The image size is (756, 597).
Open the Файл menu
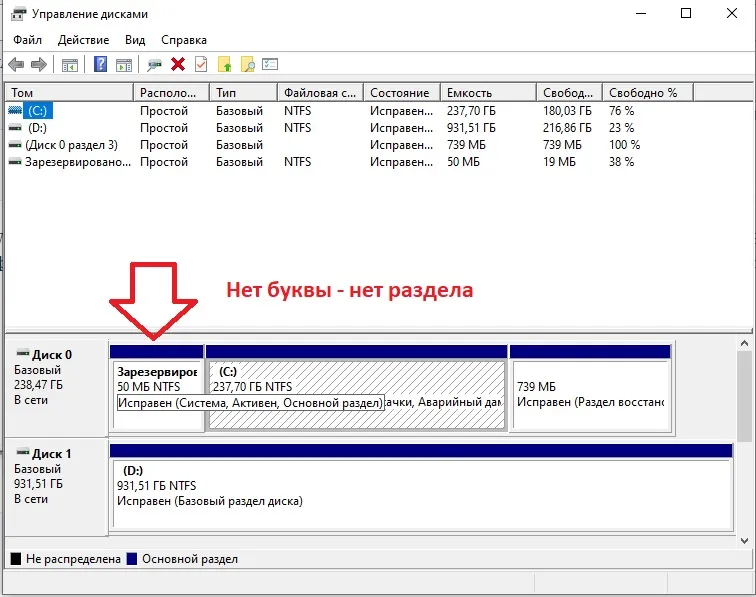27,40
